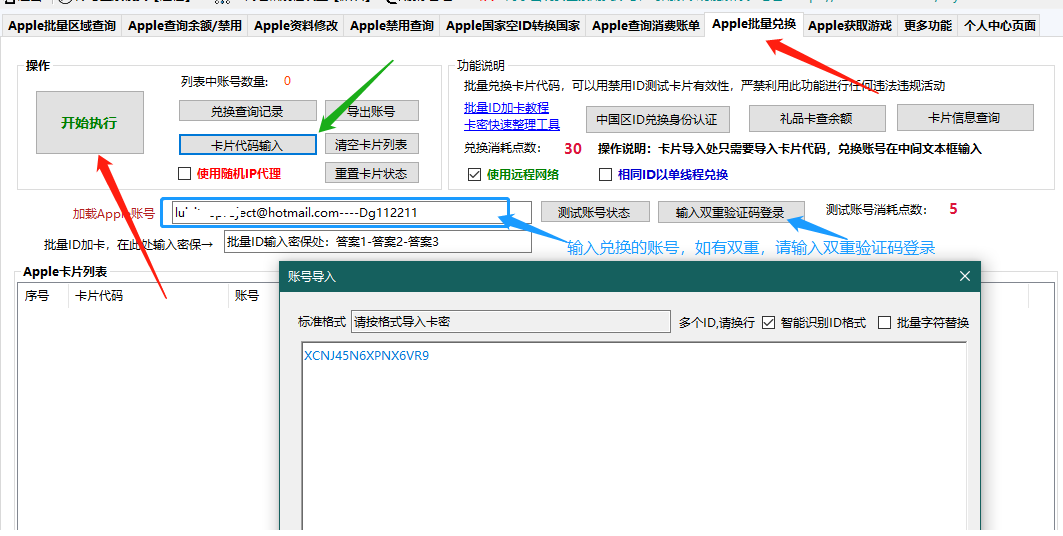1063x536 pixels.
Task: Click 重置卡片状态 button
Action: pos(372,173)
